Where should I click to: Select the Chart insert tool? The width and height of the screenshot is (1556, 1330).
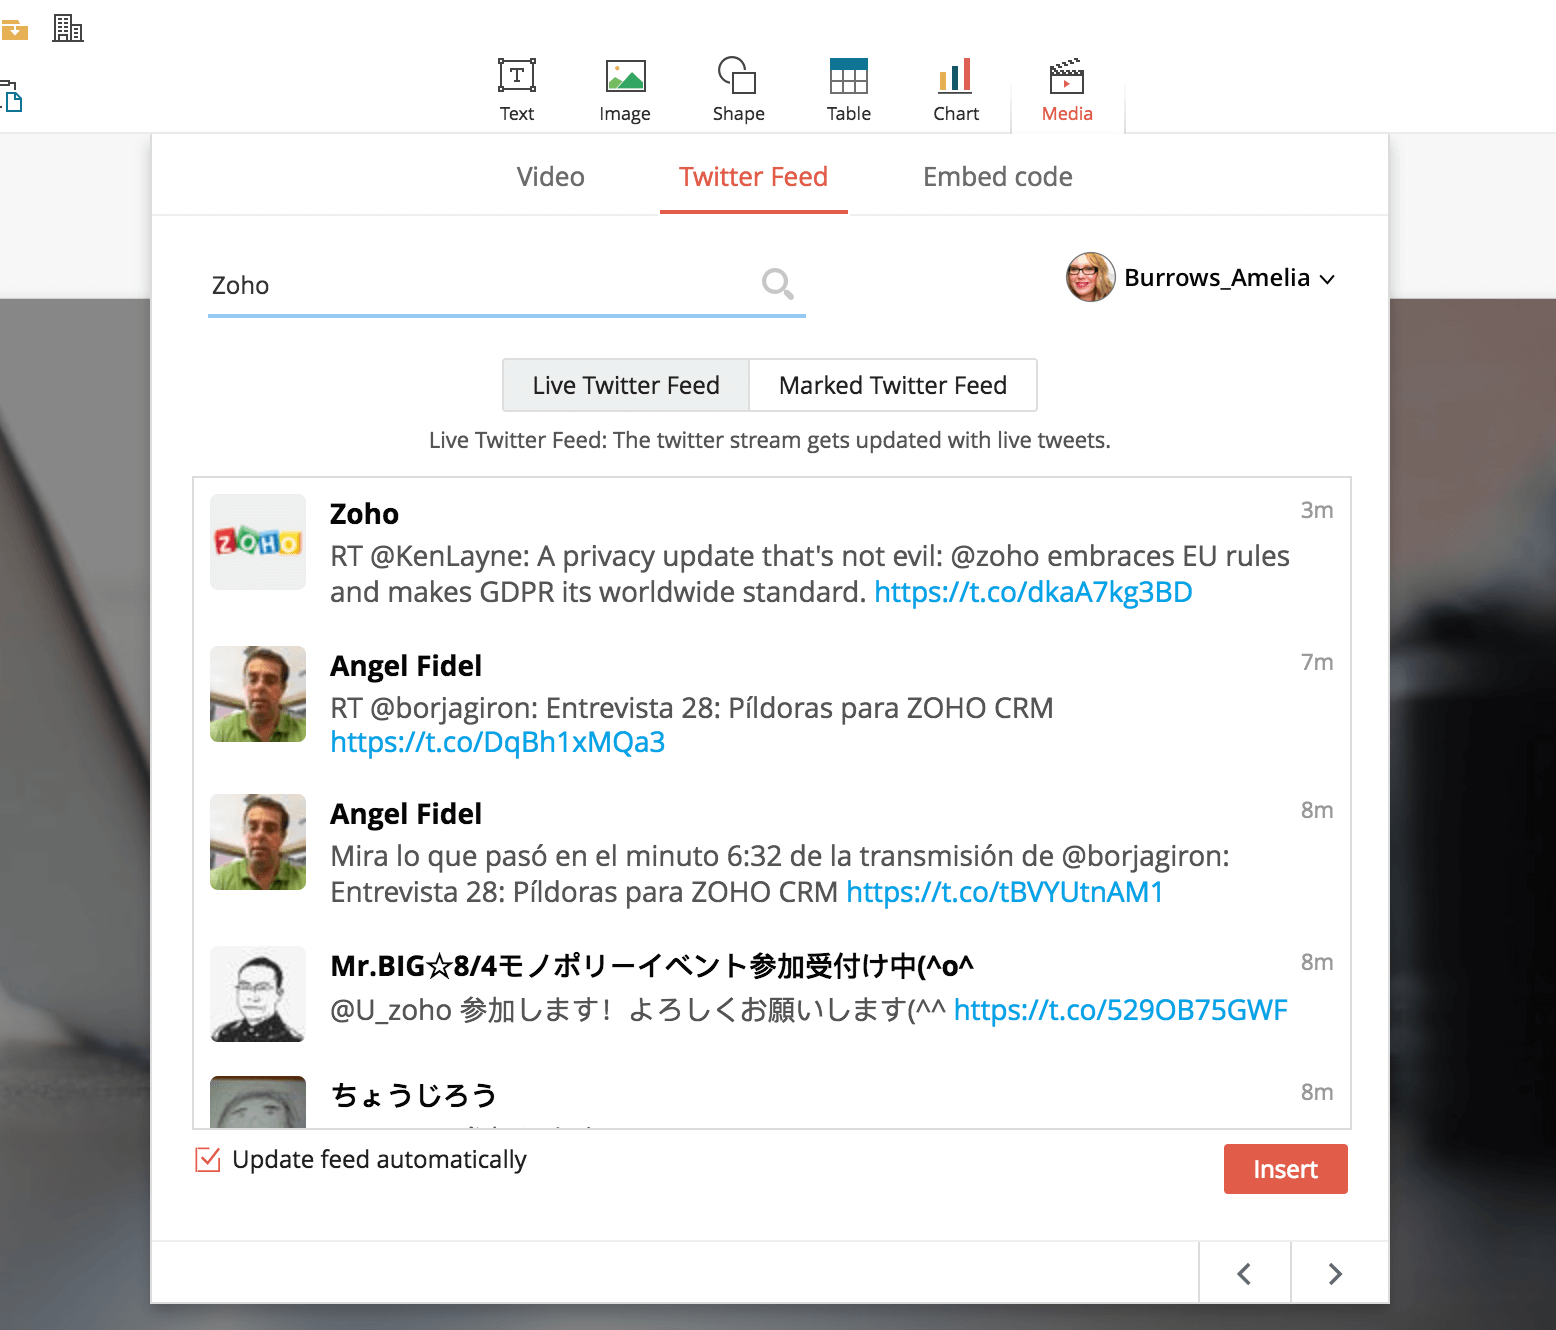(956, 90)
